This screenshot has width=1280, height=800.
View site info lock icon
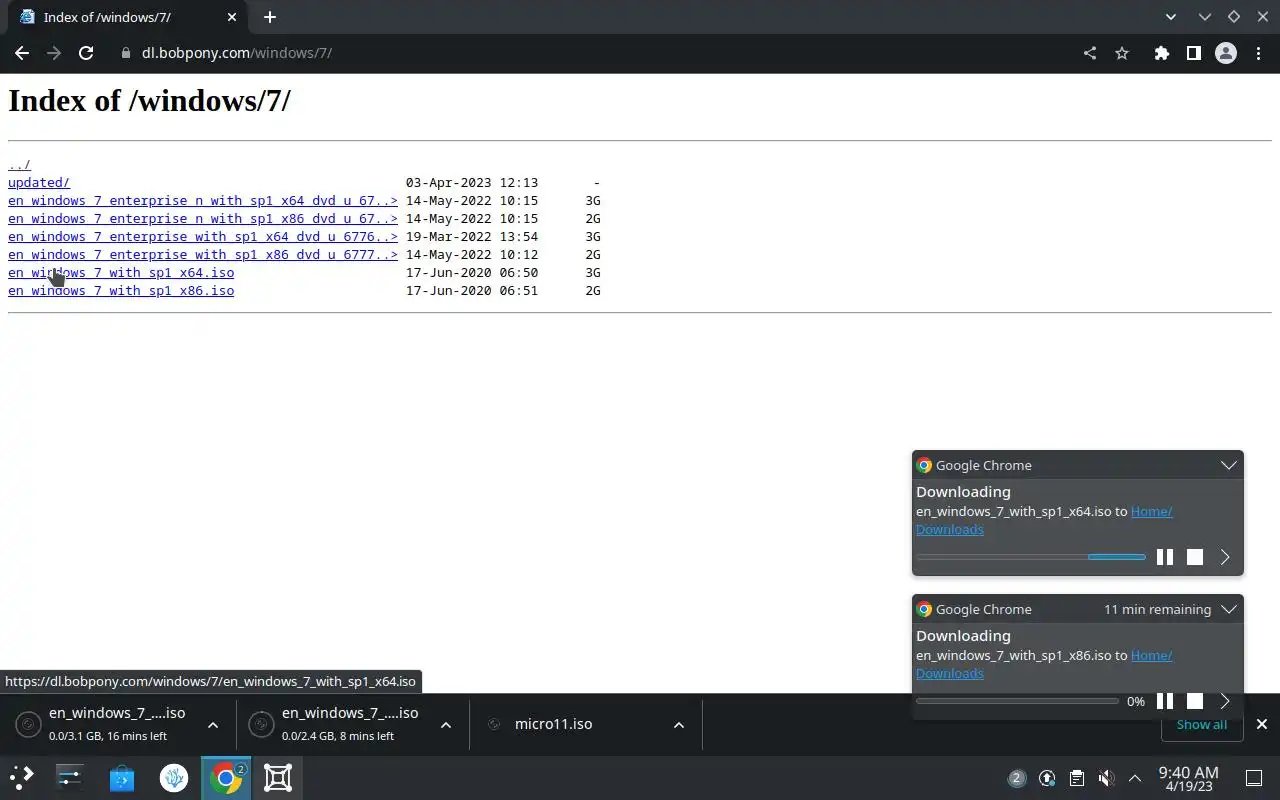click(x=126, y=53)
